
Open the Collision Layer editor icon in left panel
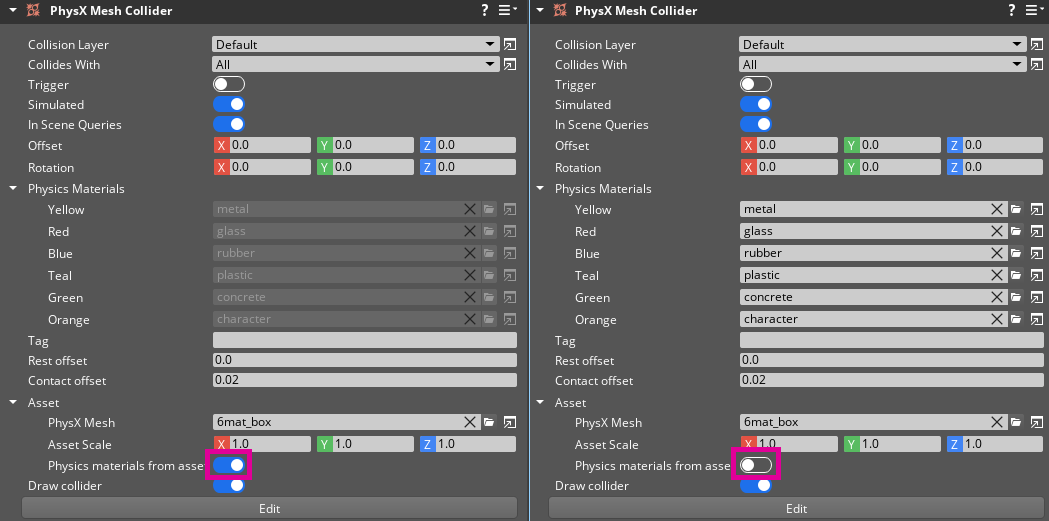coord(509,44)
